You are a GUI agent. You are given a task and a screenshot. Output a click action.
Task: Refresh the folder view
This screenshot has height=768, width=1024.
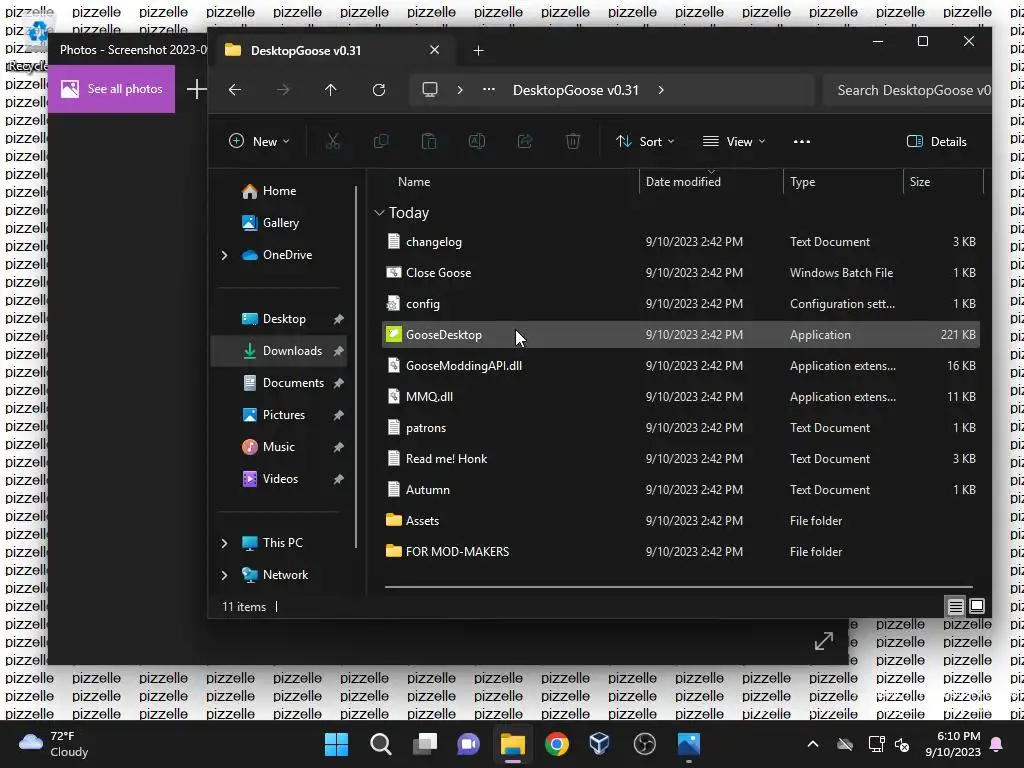[379, 90]
